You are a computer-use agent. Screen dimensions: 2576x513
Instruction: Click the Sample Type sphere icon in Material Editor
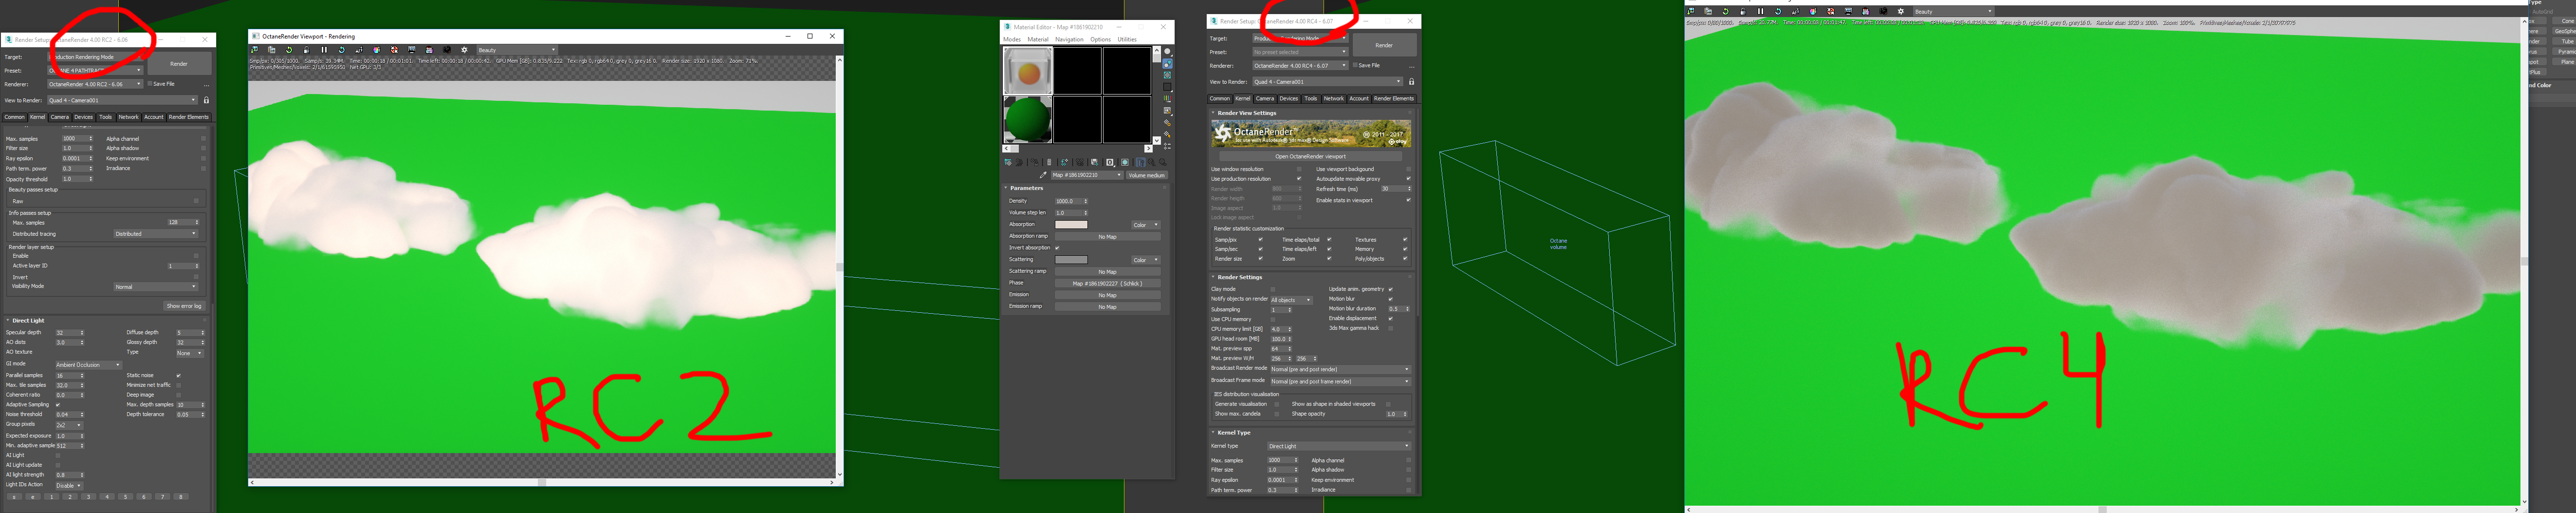(1167, 51)
